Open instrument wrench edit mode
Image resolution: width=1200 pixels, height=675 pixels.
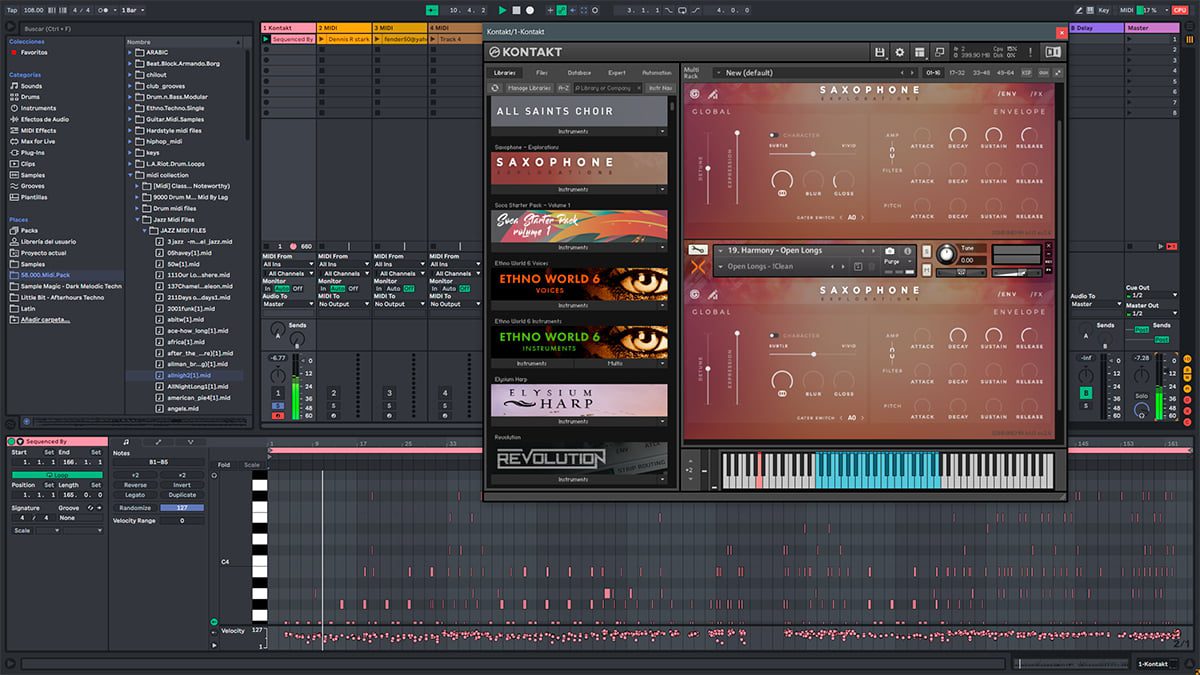point(697,250)
